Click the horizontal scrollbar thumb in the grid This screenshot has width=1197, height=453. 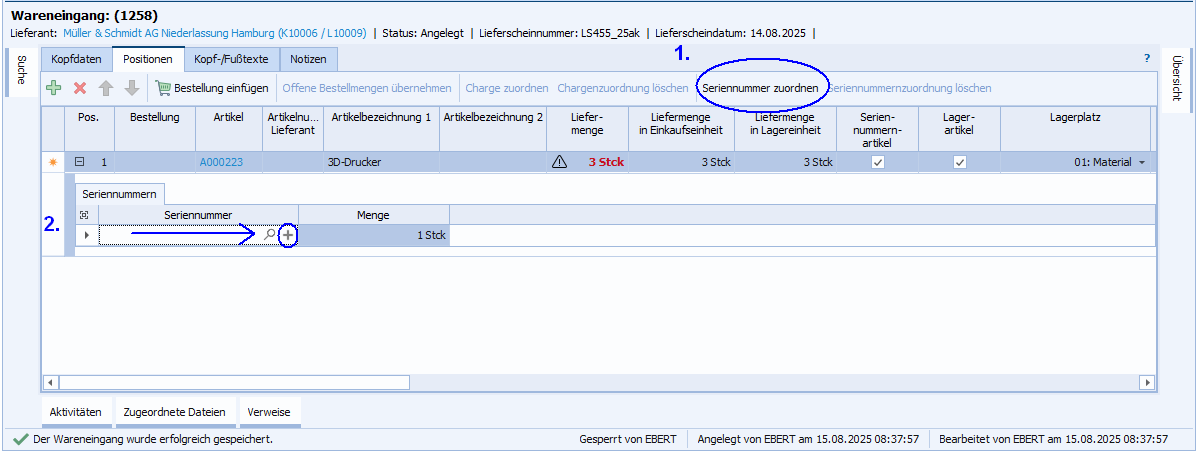point(234,382)
